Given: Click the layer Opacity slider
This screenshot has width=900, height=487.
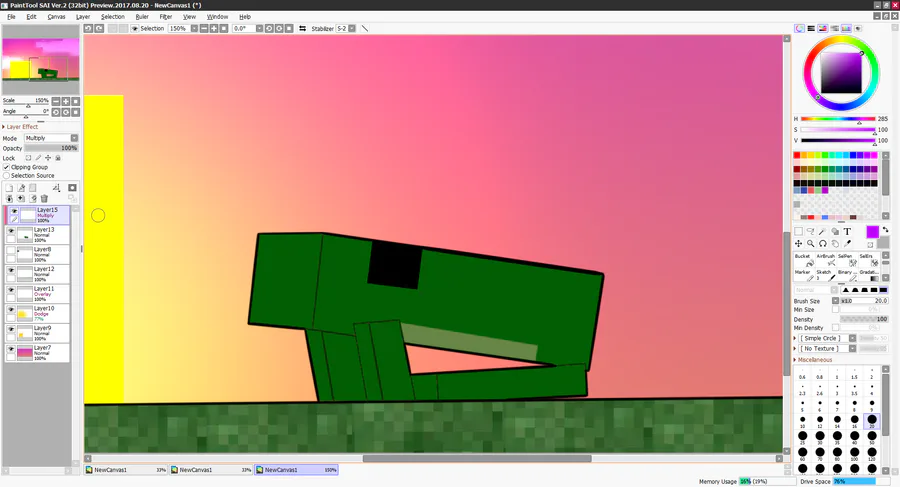Looking at the screenshot, I should coord(51,148).
